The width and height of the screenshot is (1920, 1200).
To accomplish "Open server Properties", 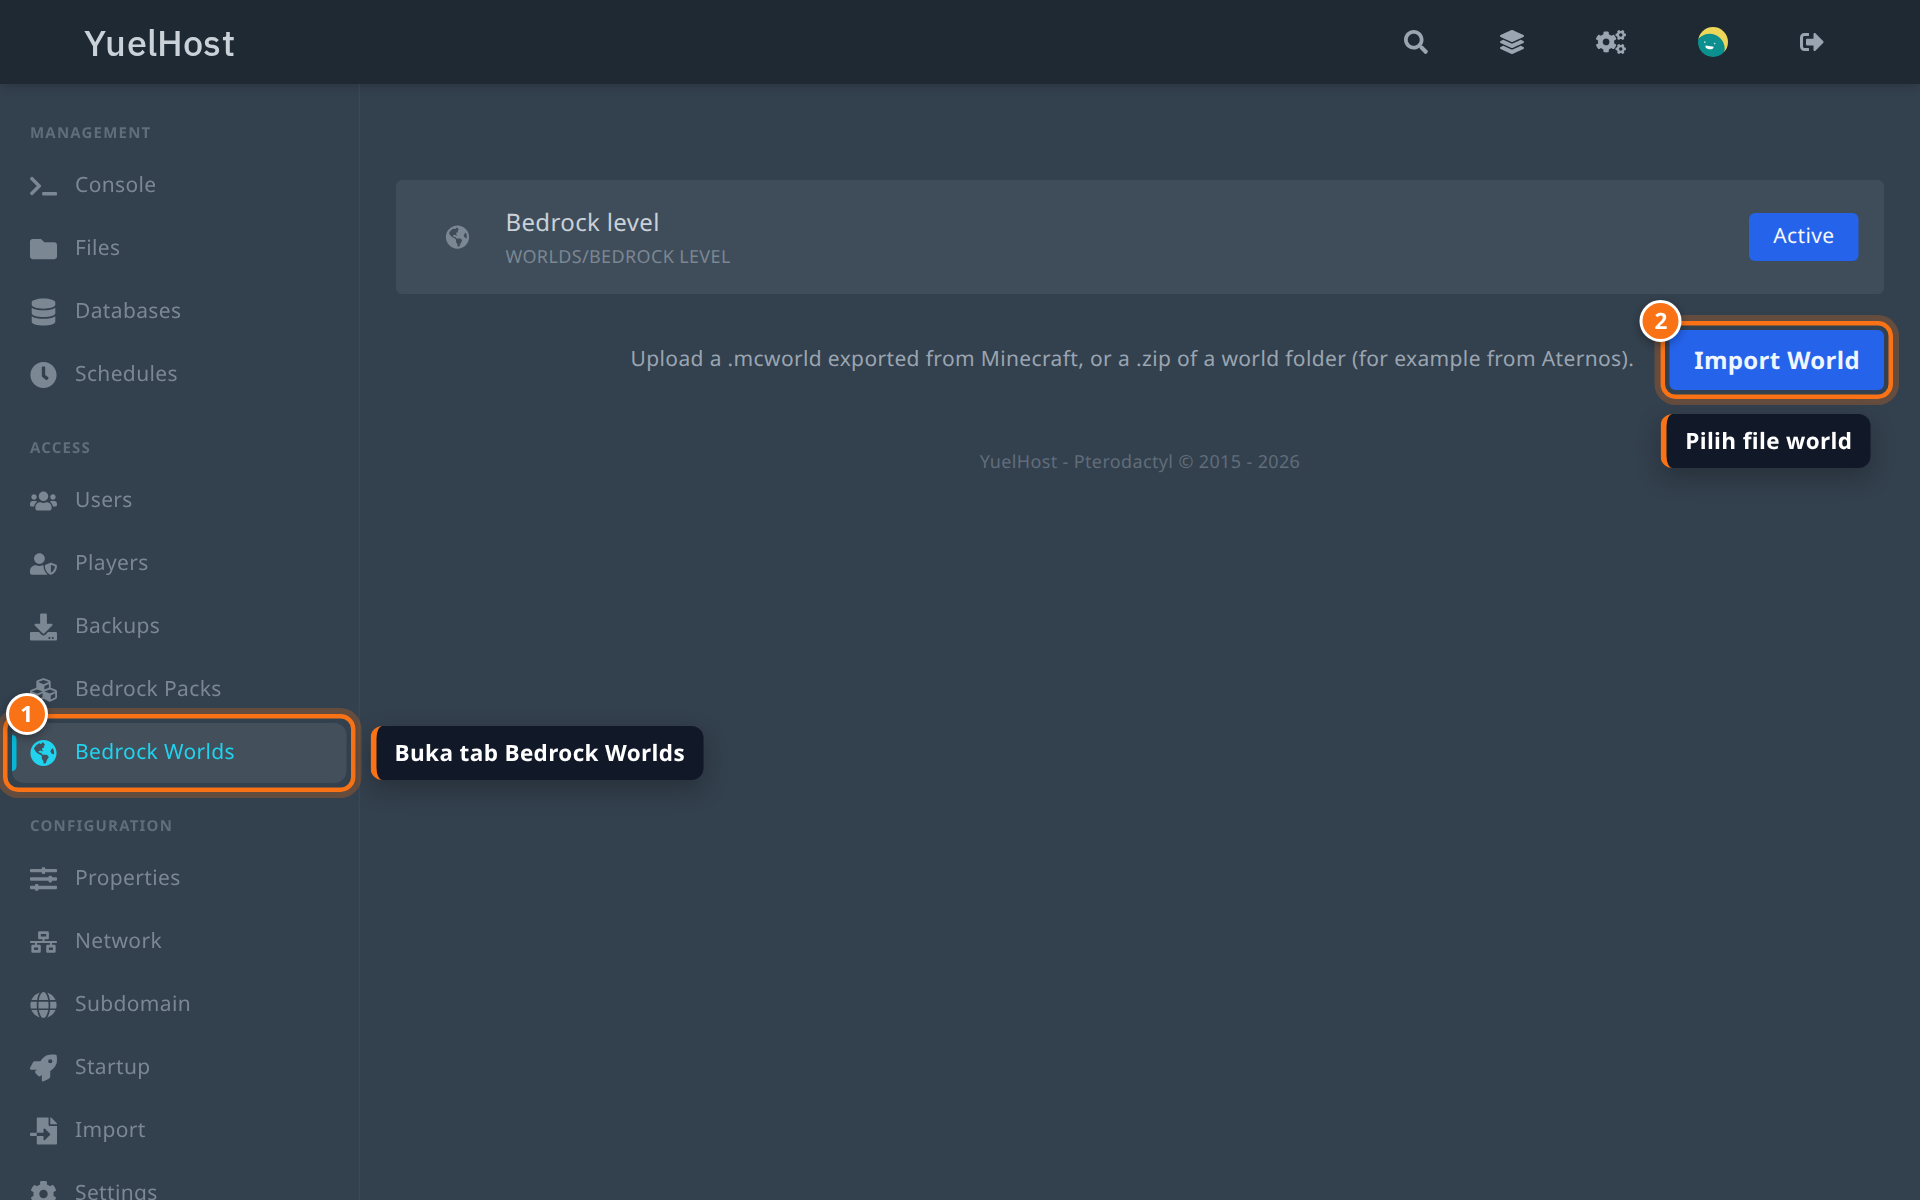I will tap(180, 878).
